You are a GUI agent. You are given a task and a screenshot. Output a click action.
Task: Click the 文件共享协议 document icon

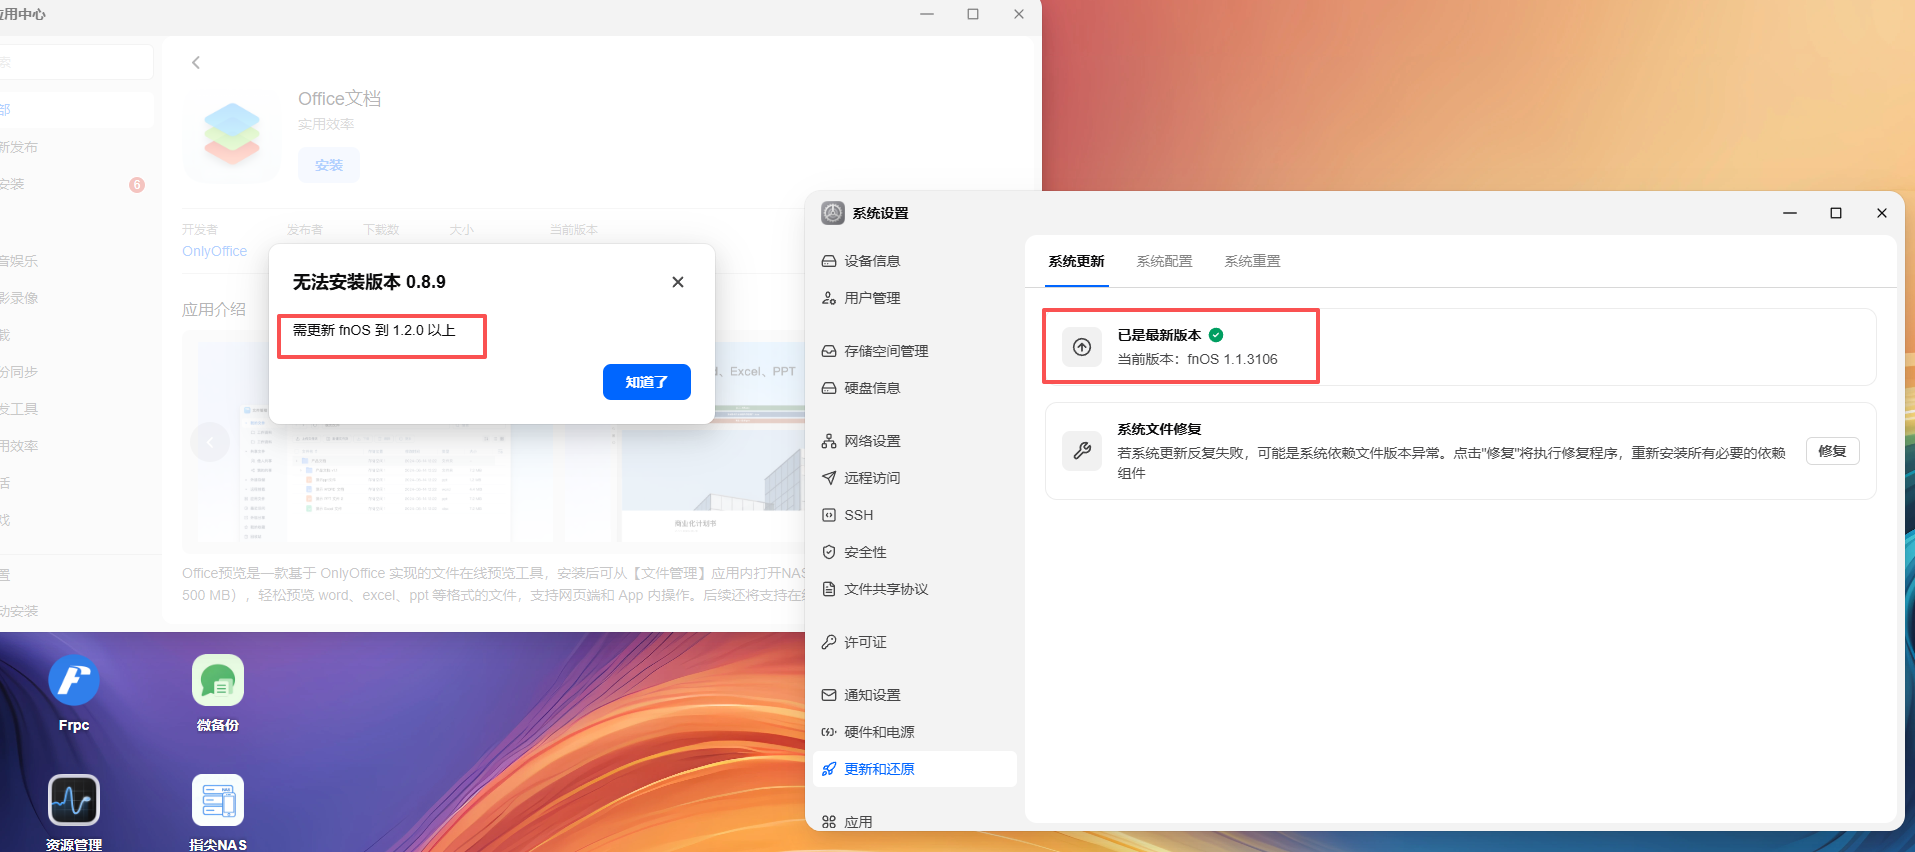pyautogui.click(x=829, y=589)
